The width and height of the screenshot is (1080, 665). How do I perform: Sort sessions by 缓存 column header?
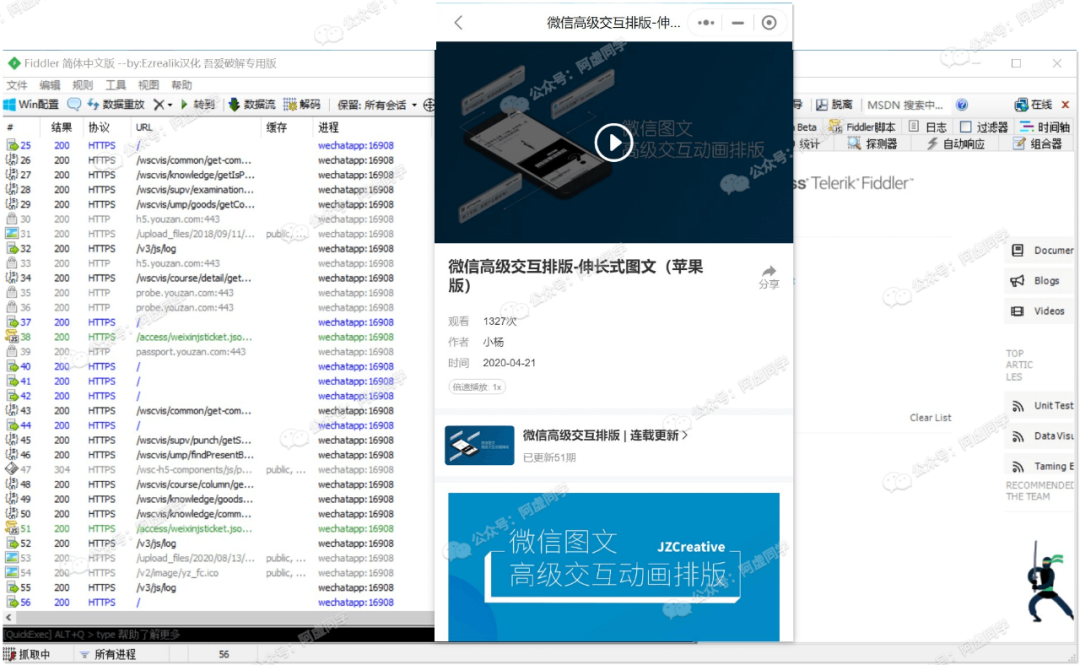click(x=276, y=127)
